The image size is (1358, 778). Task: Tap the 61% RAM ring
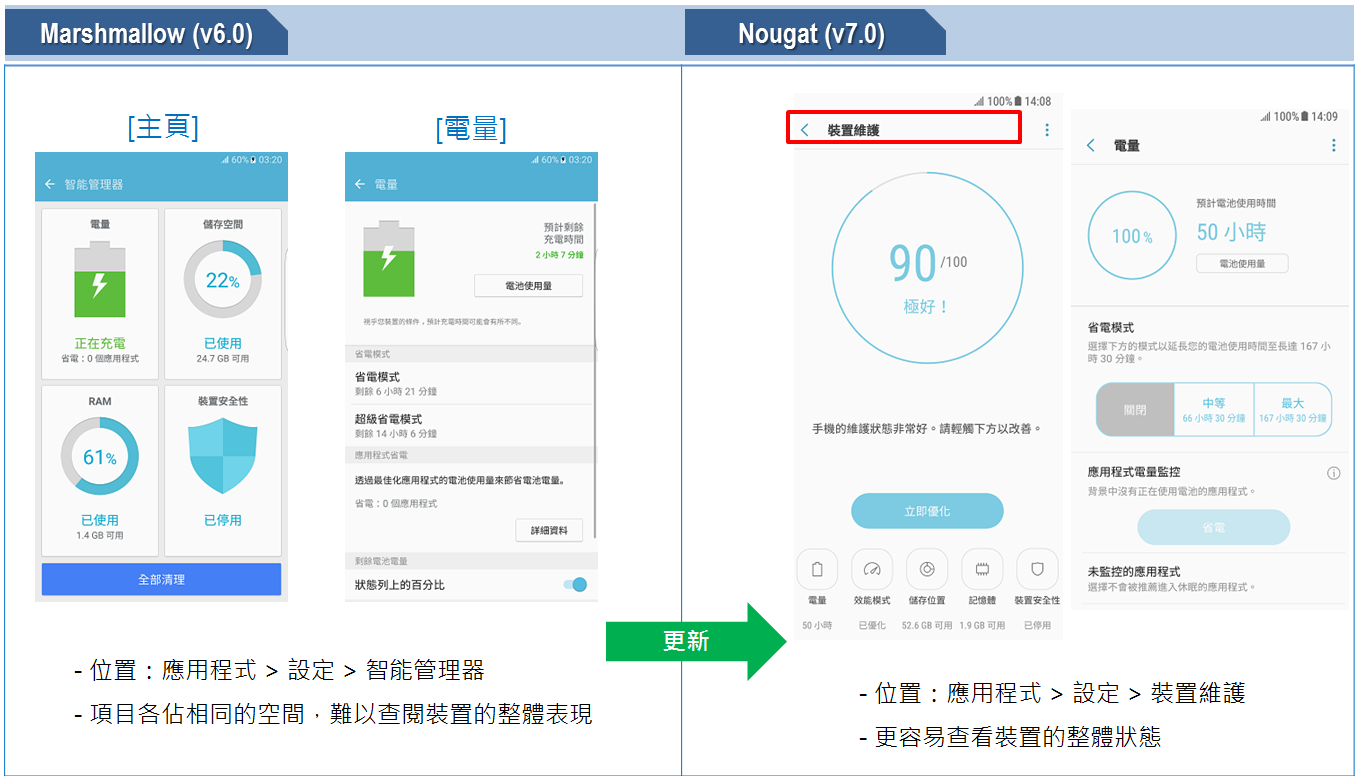pos(100,457)
